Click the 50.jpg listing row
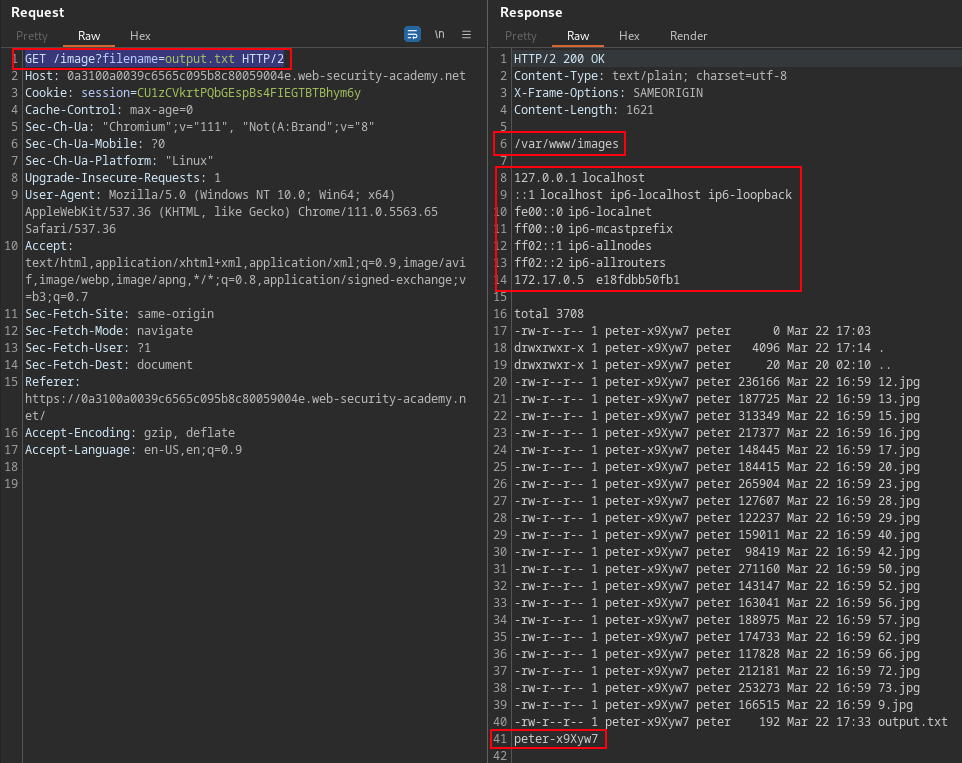 [717, 569]
